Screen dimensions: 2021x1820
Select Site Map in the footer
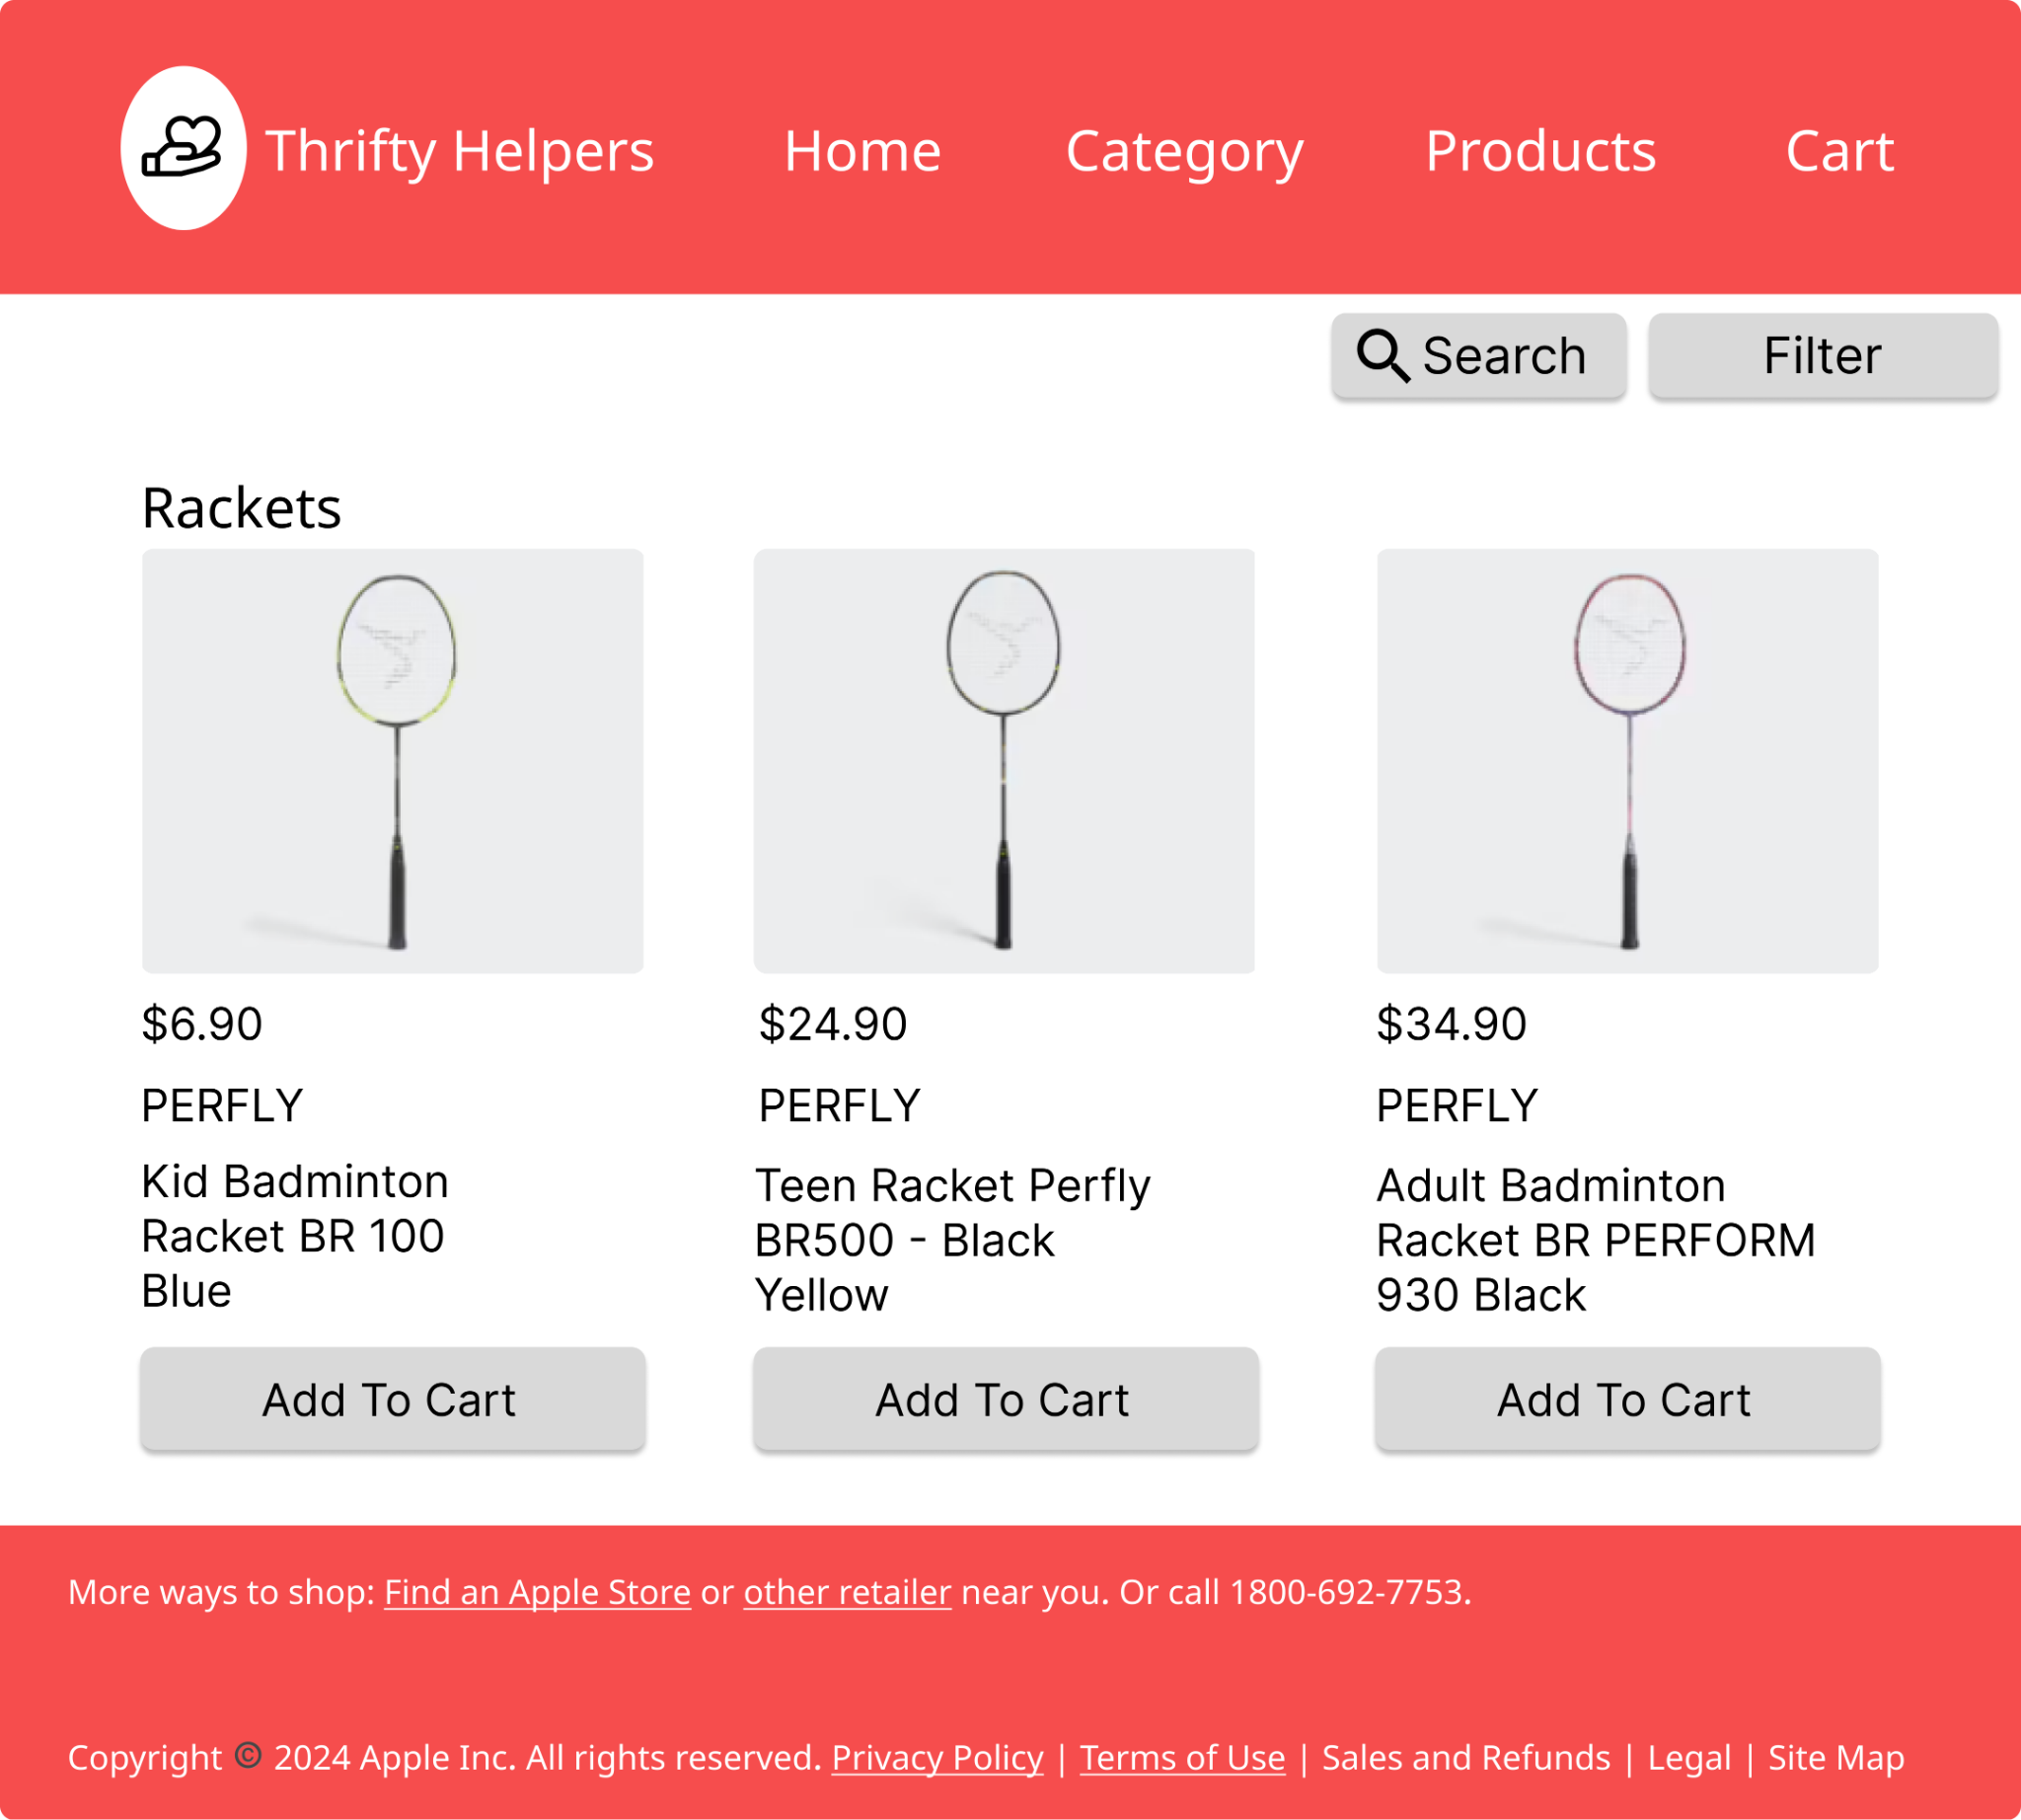1836,1758
